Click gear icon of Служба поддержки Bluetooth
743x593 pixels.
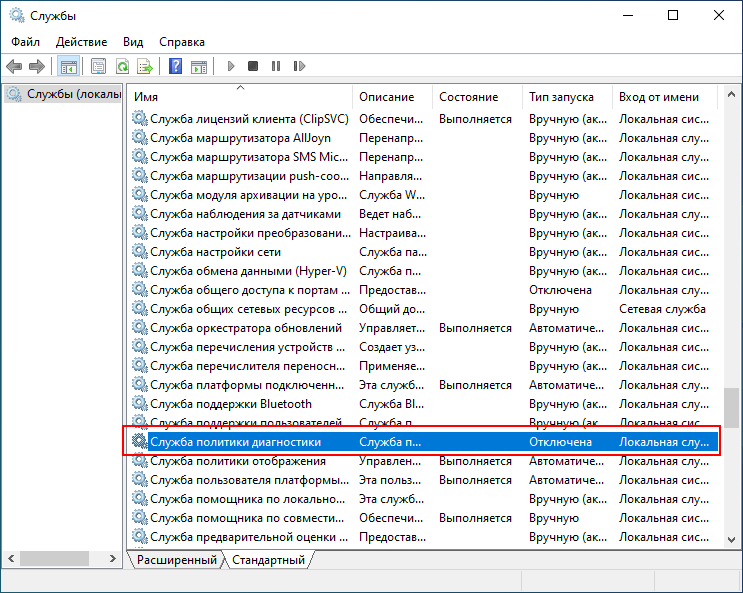pos(140,403)
